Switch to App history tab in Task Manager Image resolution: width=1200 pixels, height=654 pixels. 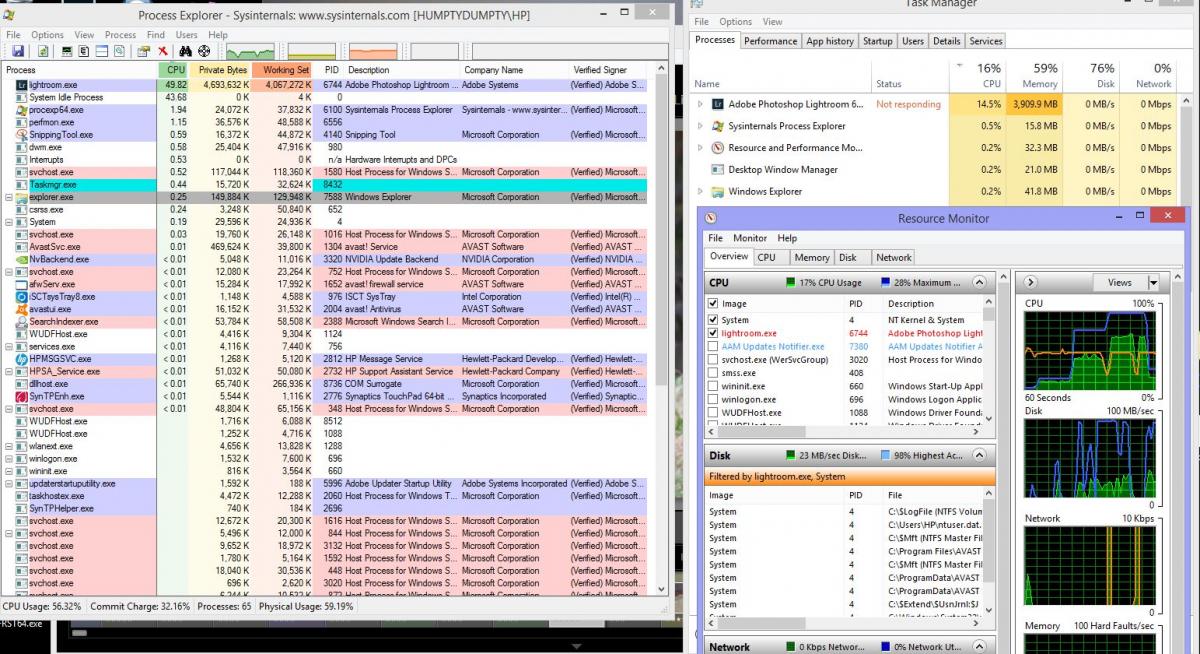[830, 41]
